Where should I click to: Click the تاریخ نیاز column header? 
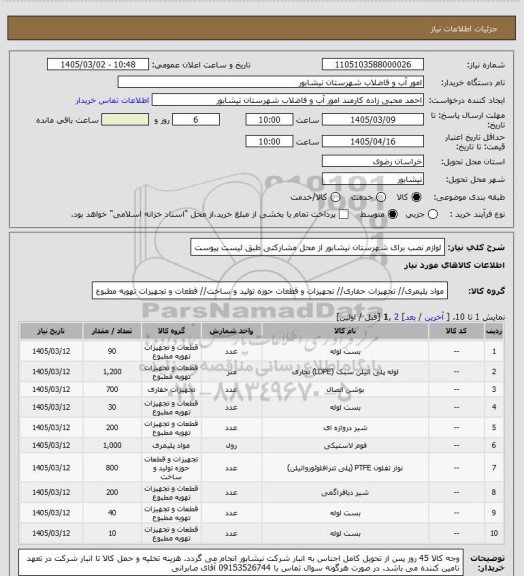click(51, 331)
